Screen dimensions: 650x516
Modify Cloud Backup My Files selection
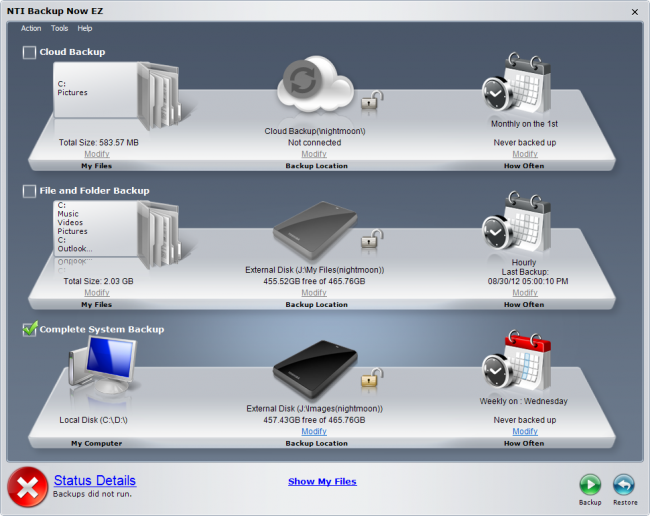[x=97, y=154]
